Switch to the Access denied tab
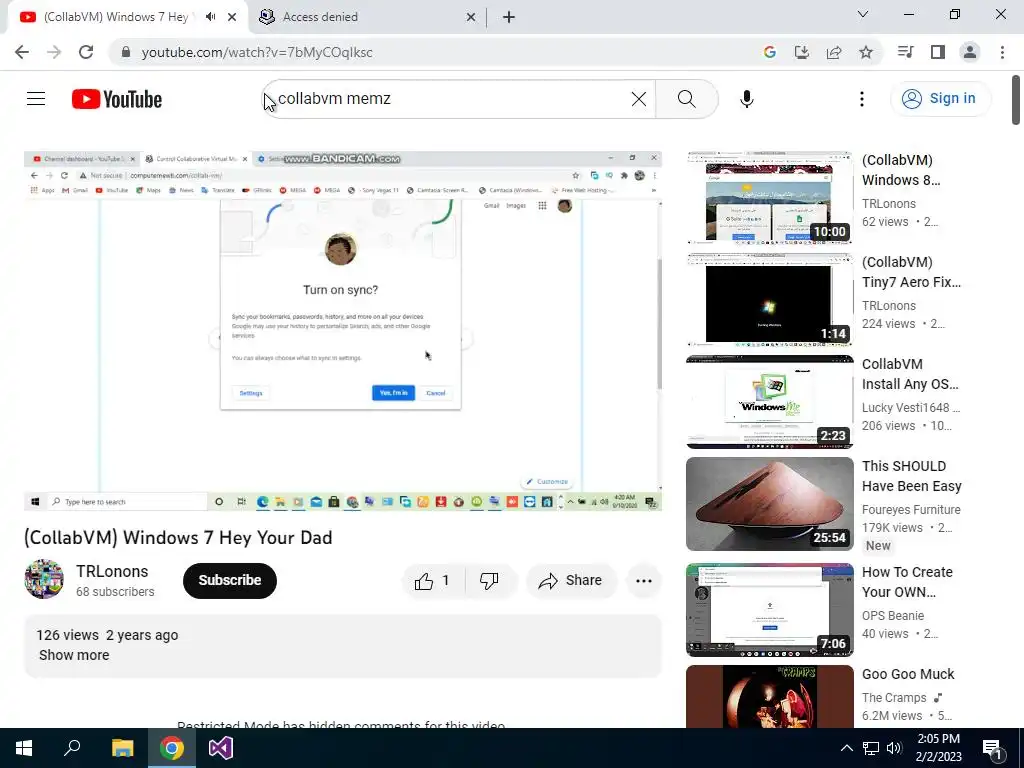Screen dimensions: 1024x768 pyautogui.click(x=368, y=17)
